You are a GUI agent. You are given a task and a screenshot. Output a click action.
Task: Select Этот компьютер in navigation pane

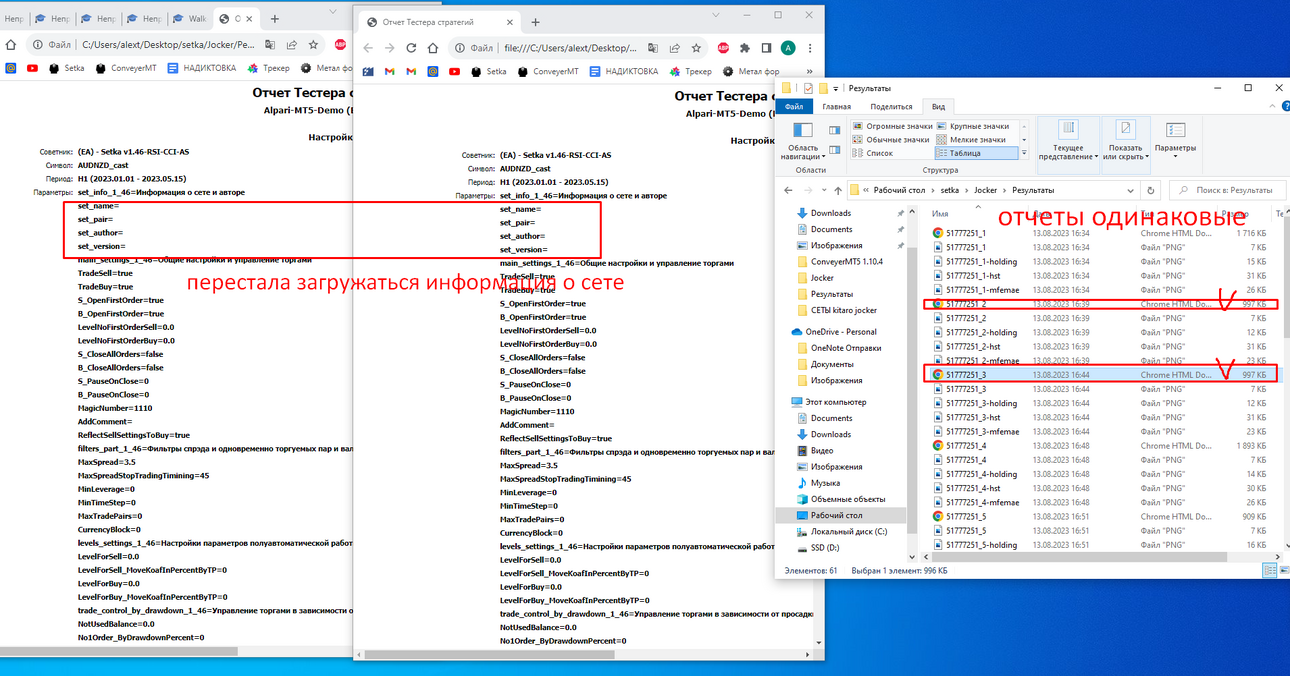829,402
